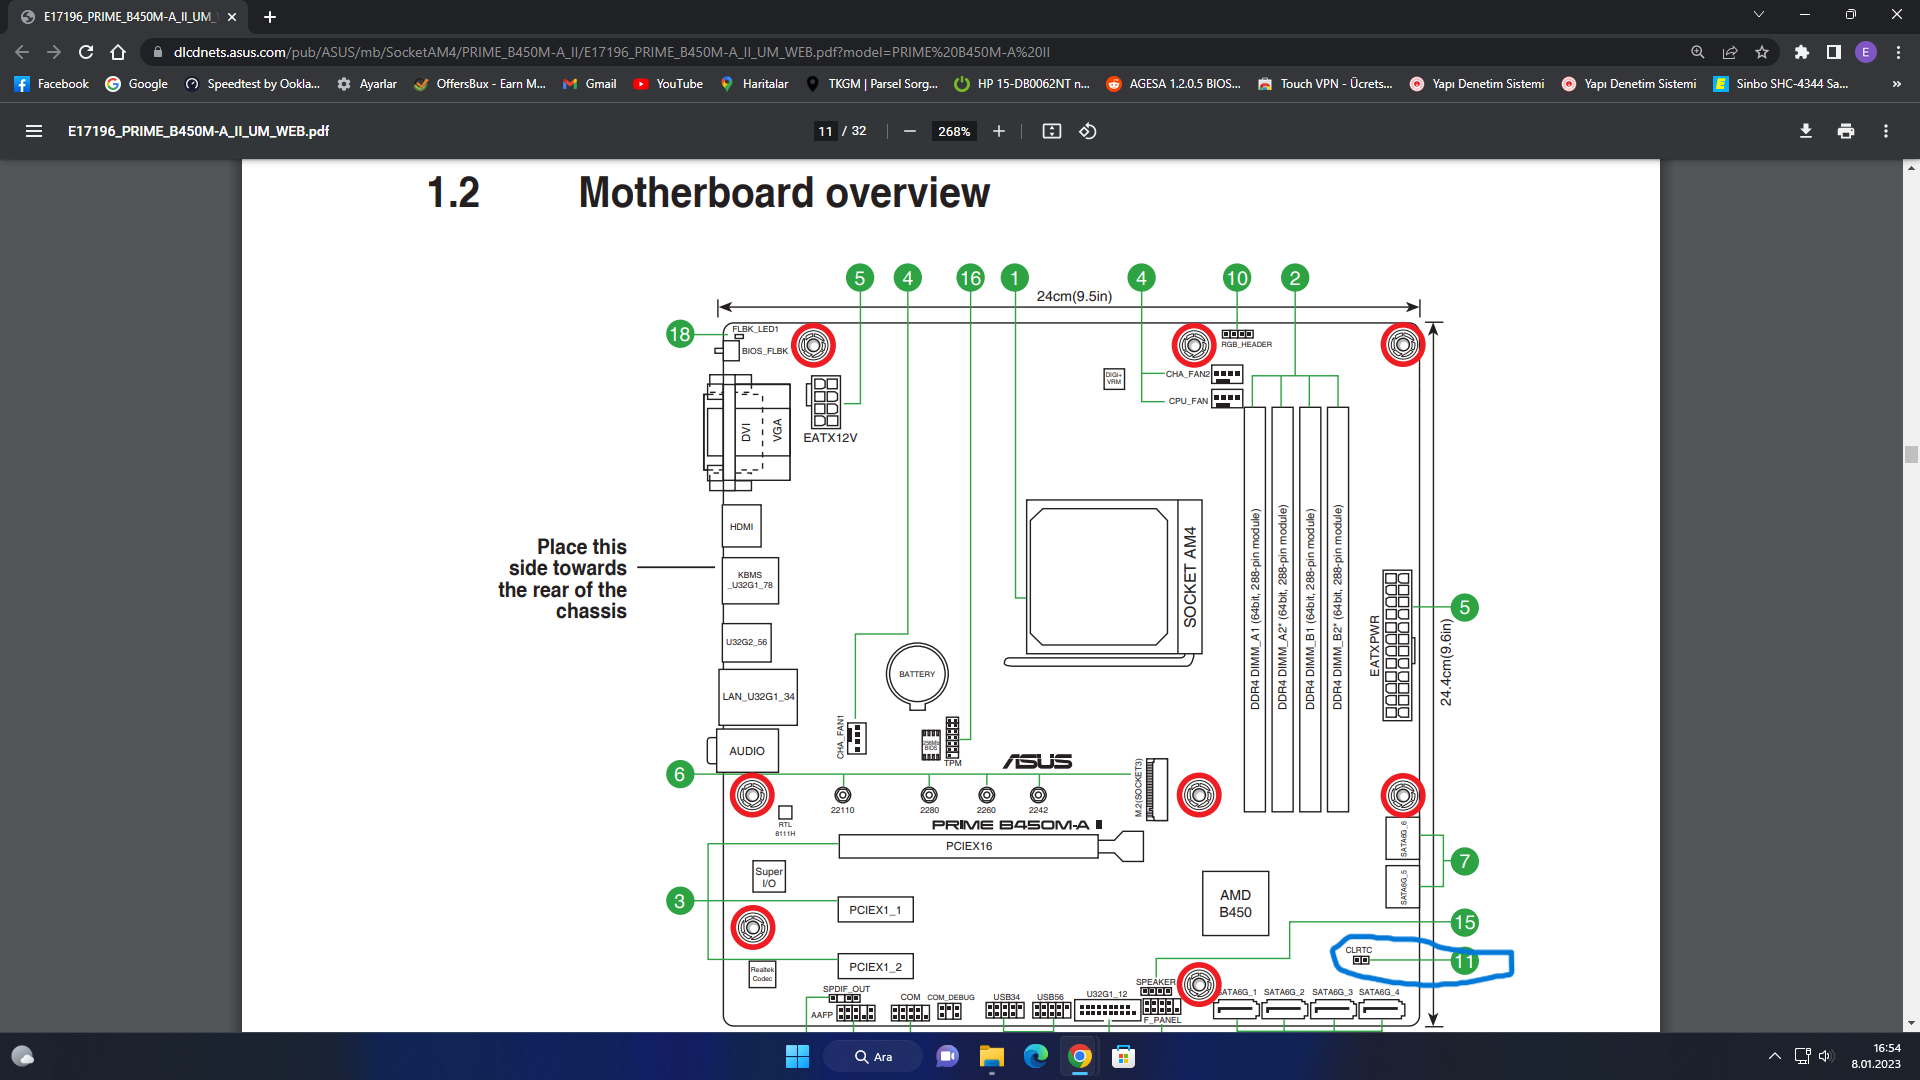Open the YouTube bookmark
The height and width of the screenshot is (1080, 1920).
click(x=668, y=84)
